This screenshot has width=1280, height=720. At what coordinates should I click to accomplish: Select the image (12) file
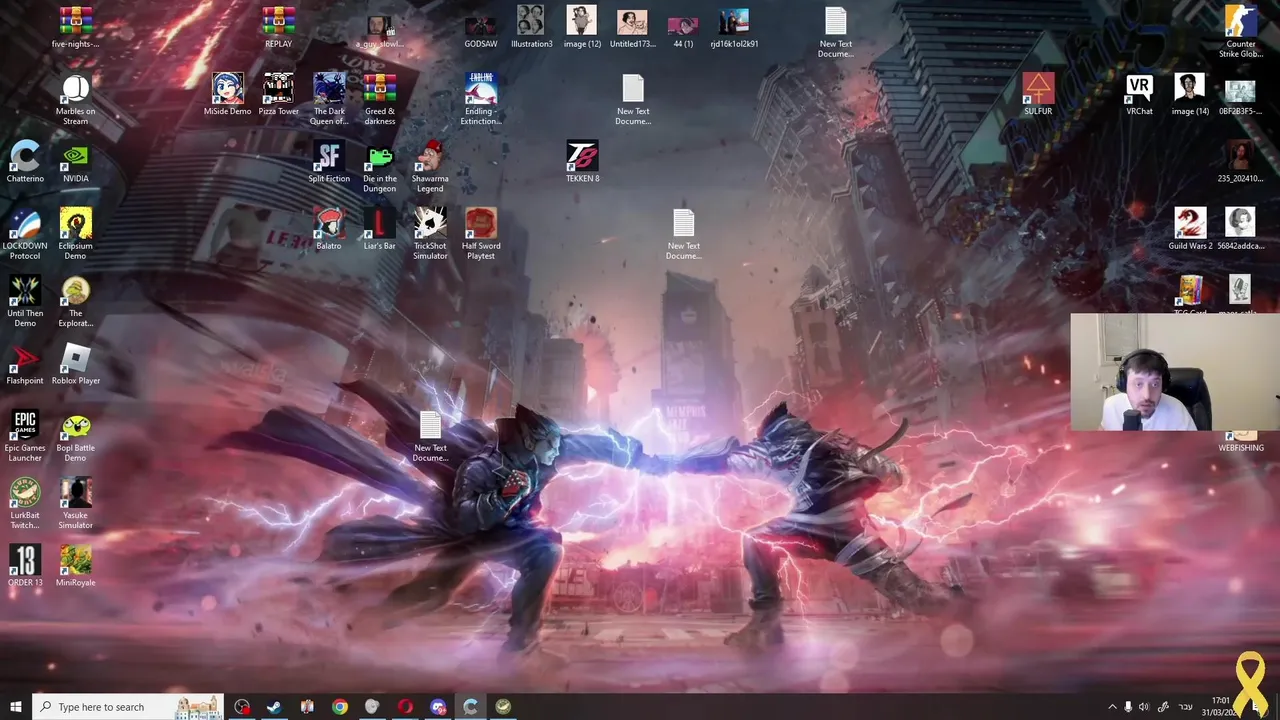pos(582,28)
